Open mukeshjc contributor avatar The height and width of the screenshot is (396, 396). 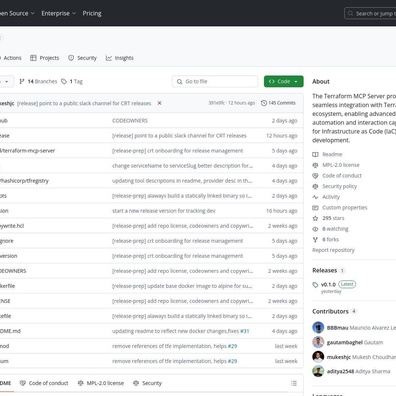click(318, 357)
